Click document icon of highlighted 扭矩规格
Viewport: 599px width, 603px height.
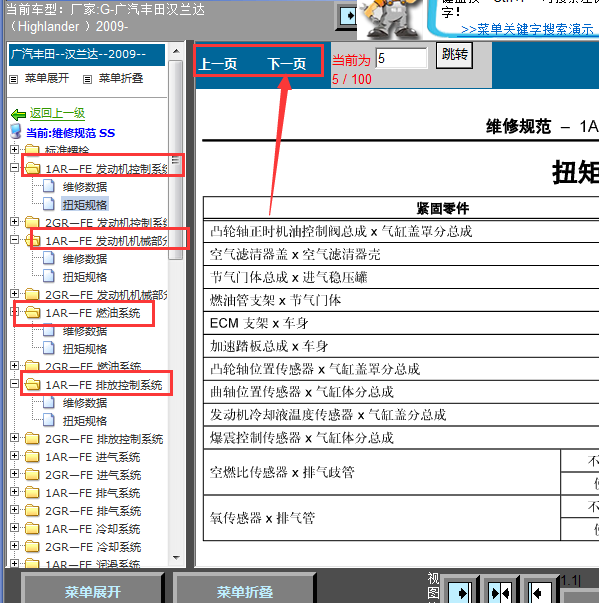click(49, 204)
